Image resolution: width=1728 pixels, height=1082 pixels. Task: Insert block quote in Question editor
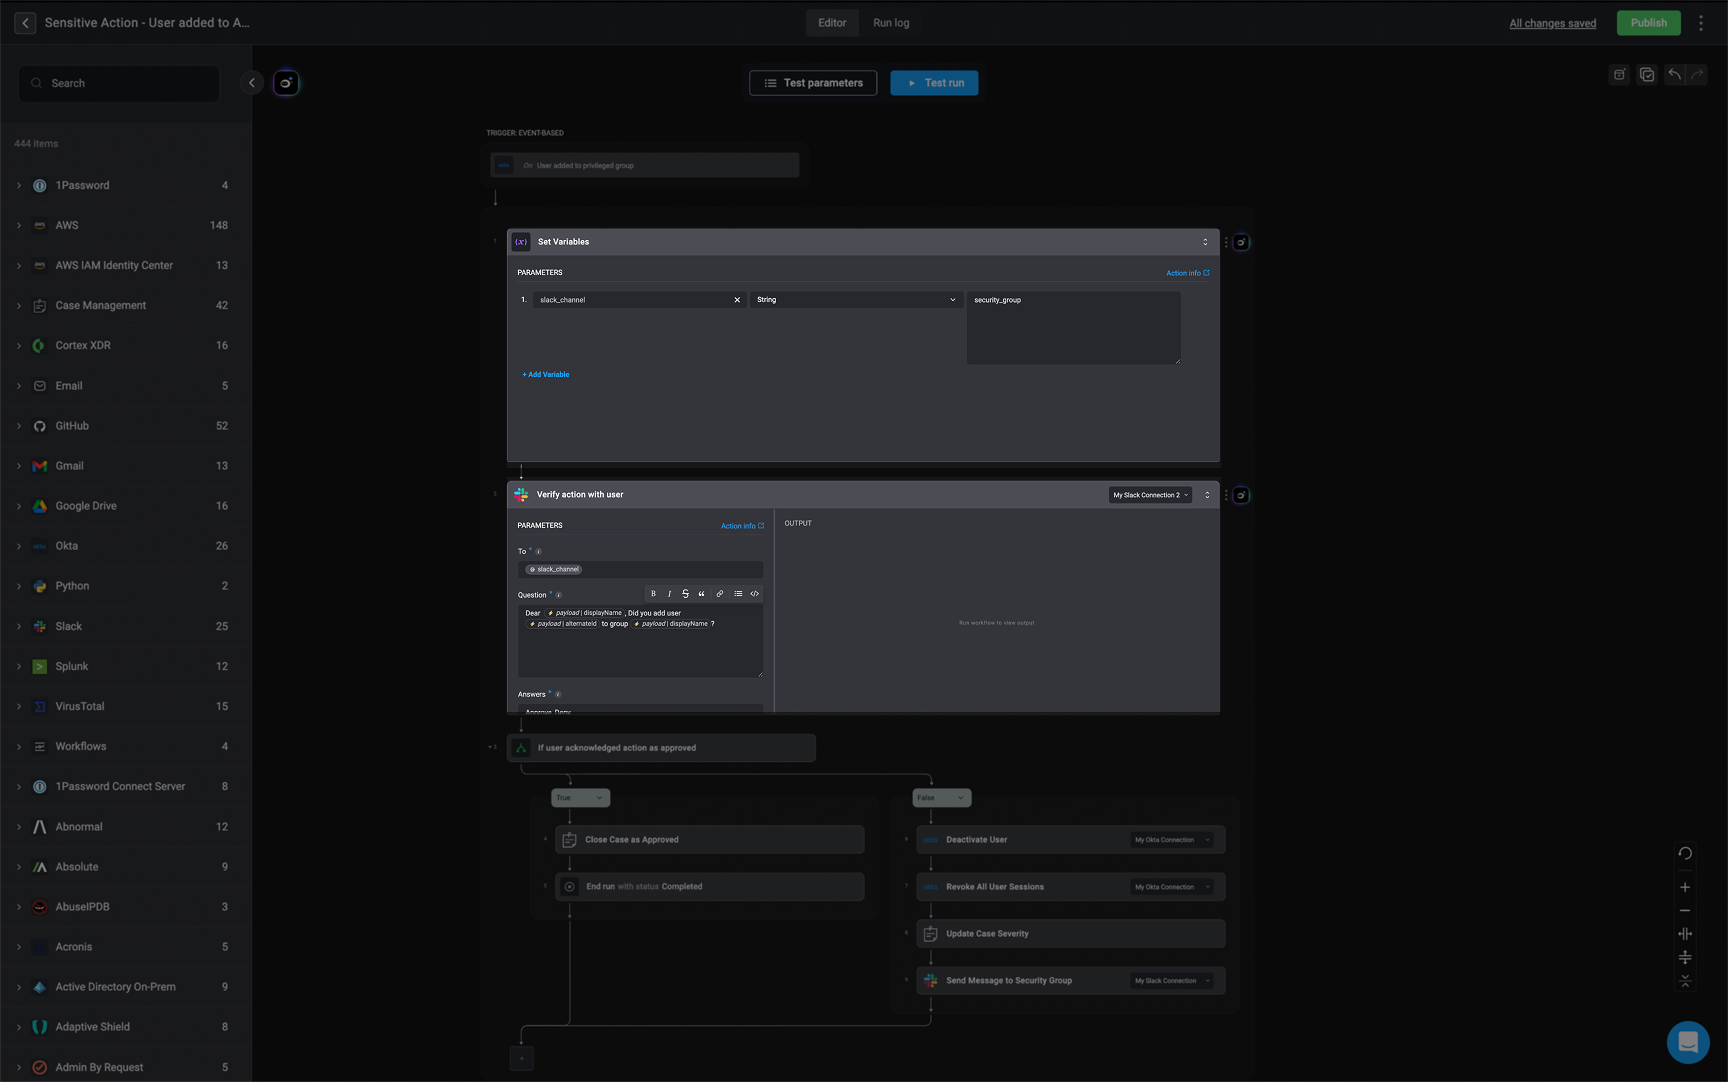pos(701,594)
